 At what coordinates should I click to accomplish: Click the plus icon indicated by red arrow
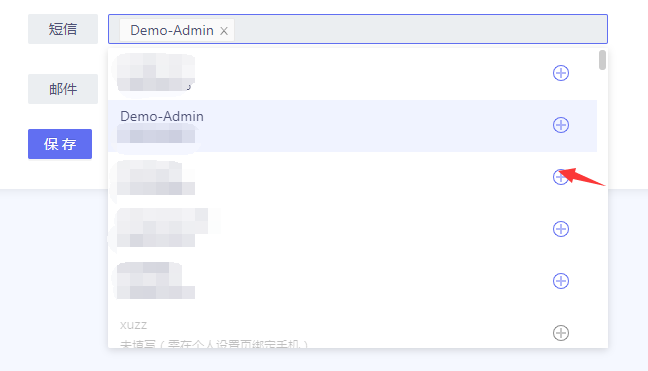pos(560,177)
